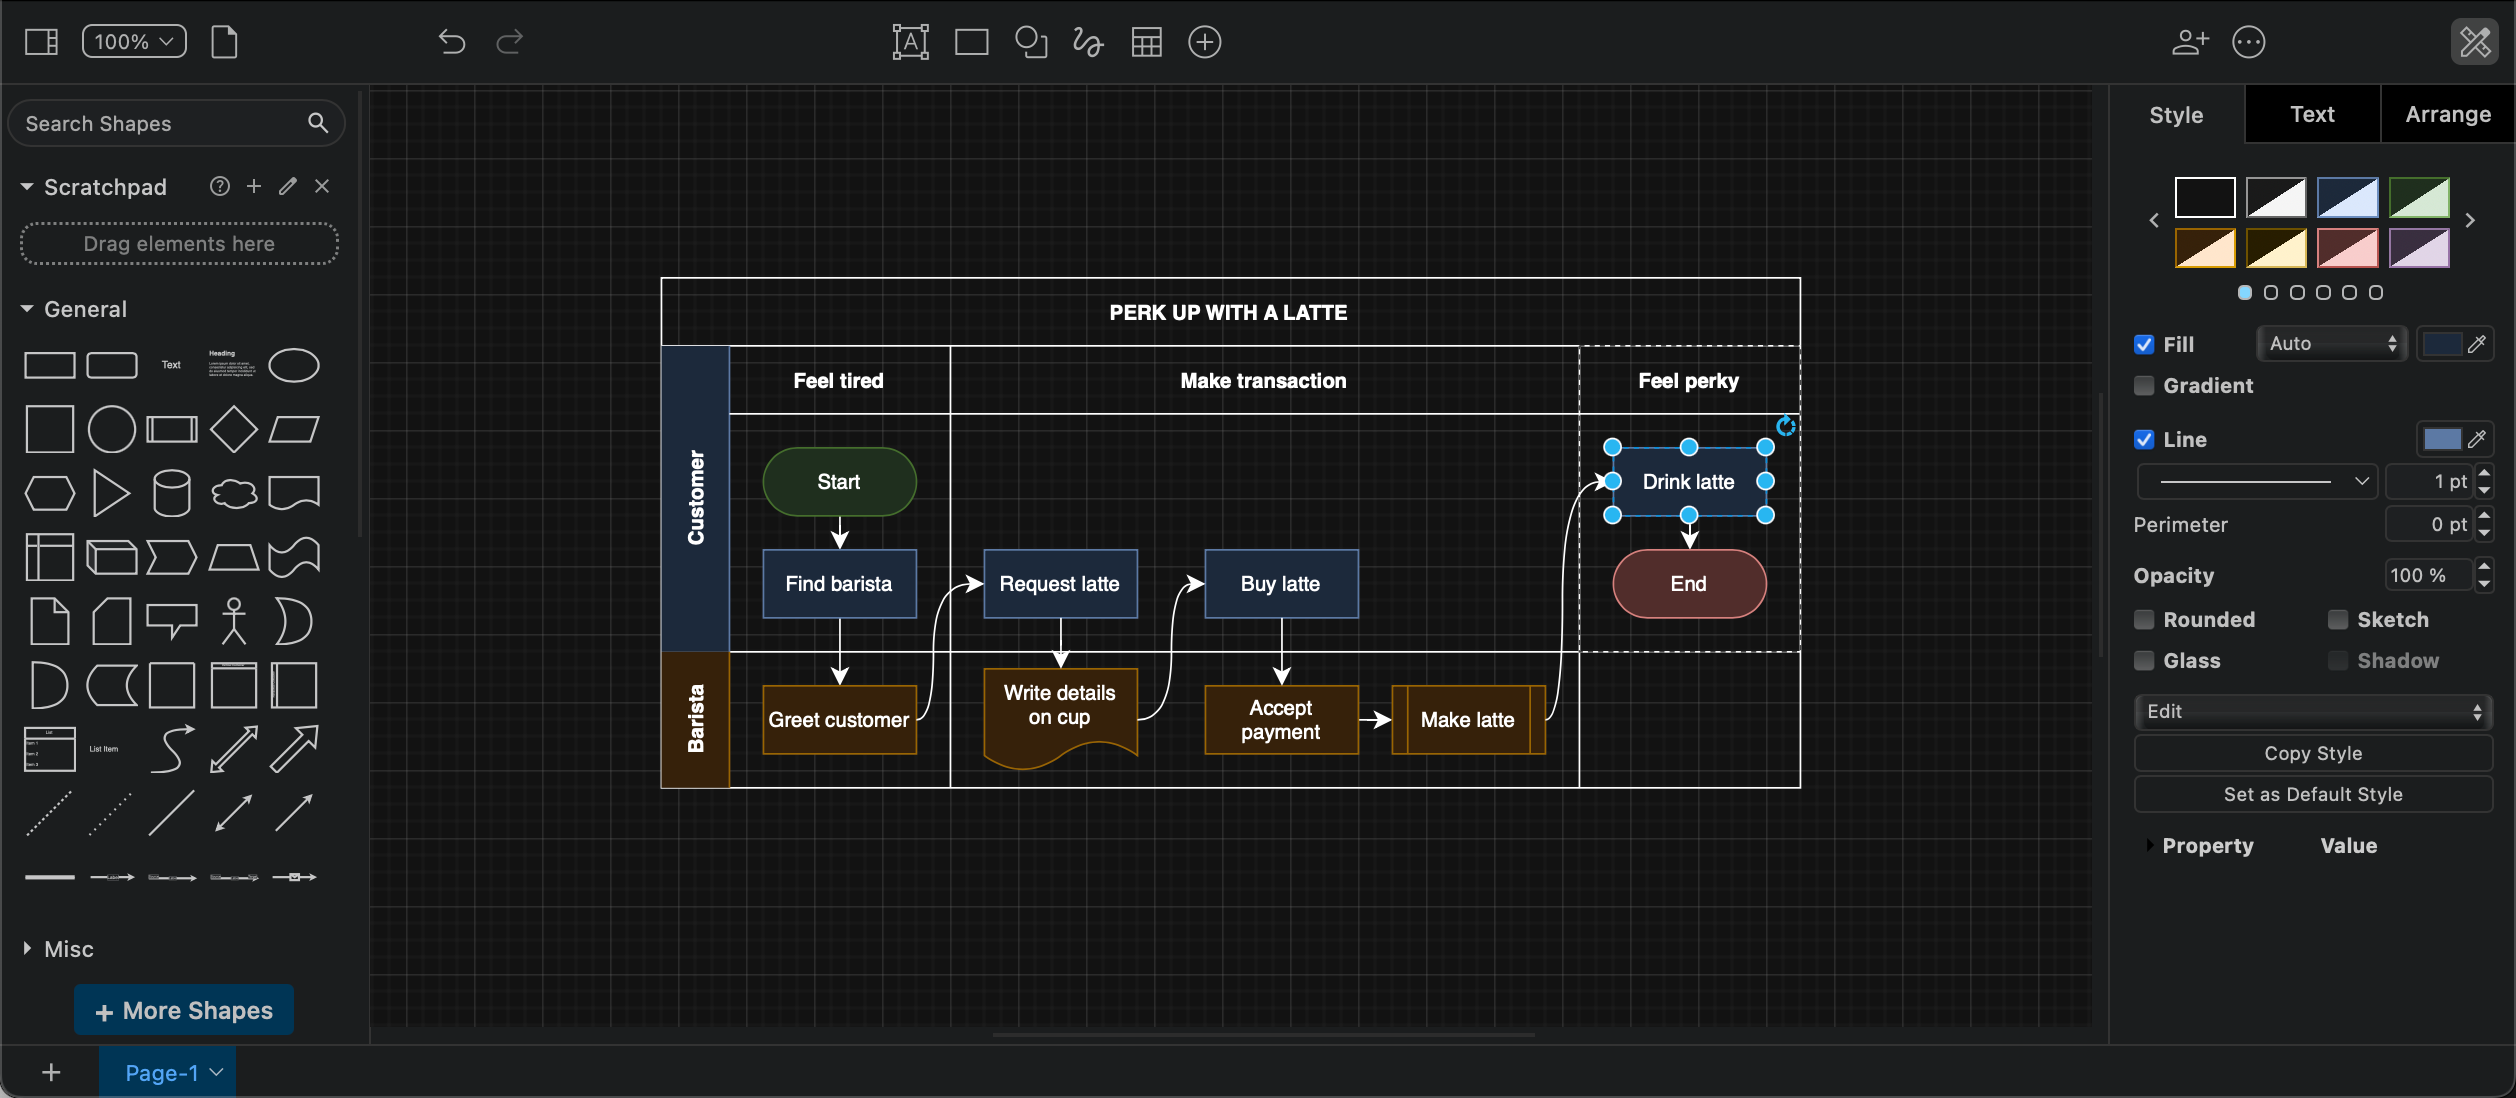
Task: Open the Text tab in the format panel
Action: [x=2311, y=114]
